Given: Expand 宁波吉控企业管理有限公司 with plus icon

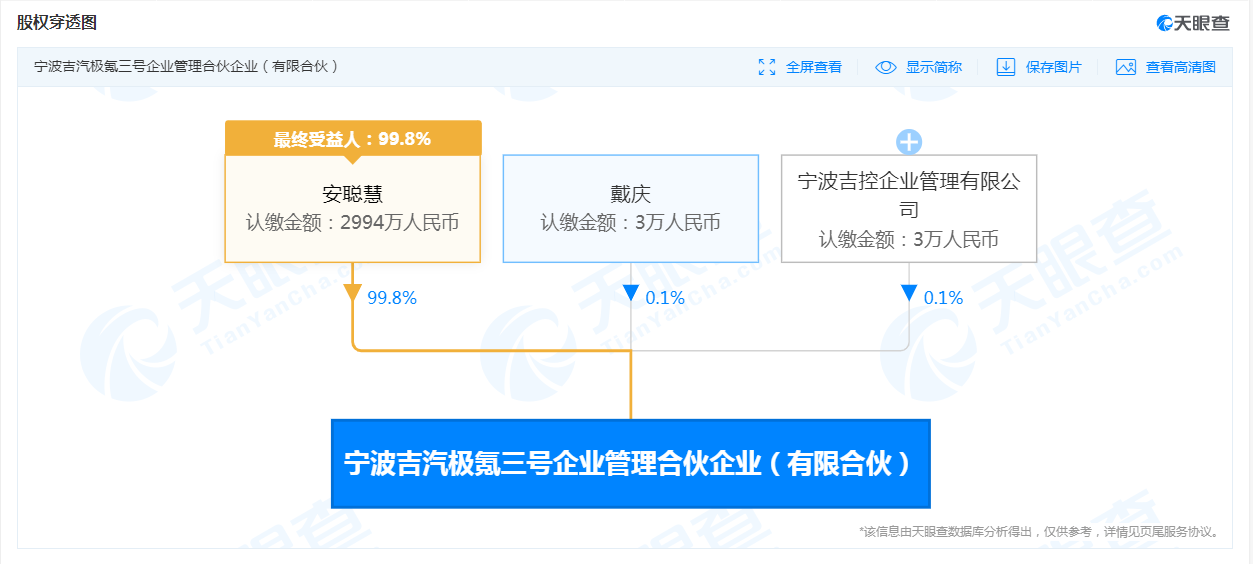Looking at the screenshot, I should click(909, 142).
